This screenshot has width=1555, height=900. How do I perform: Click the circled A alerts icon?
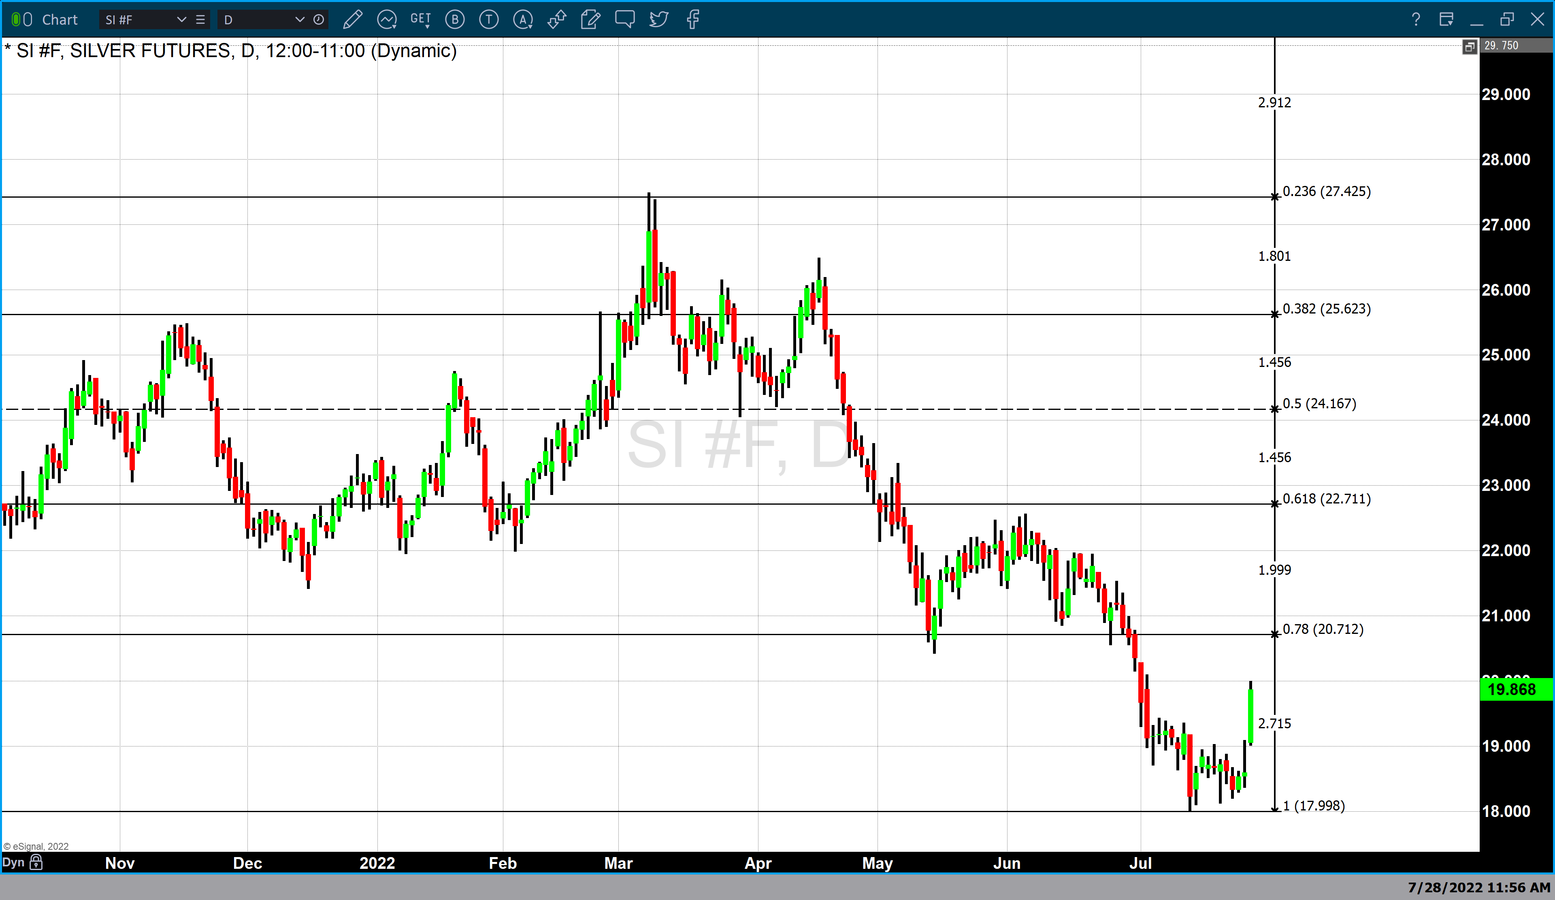(523, 19)
